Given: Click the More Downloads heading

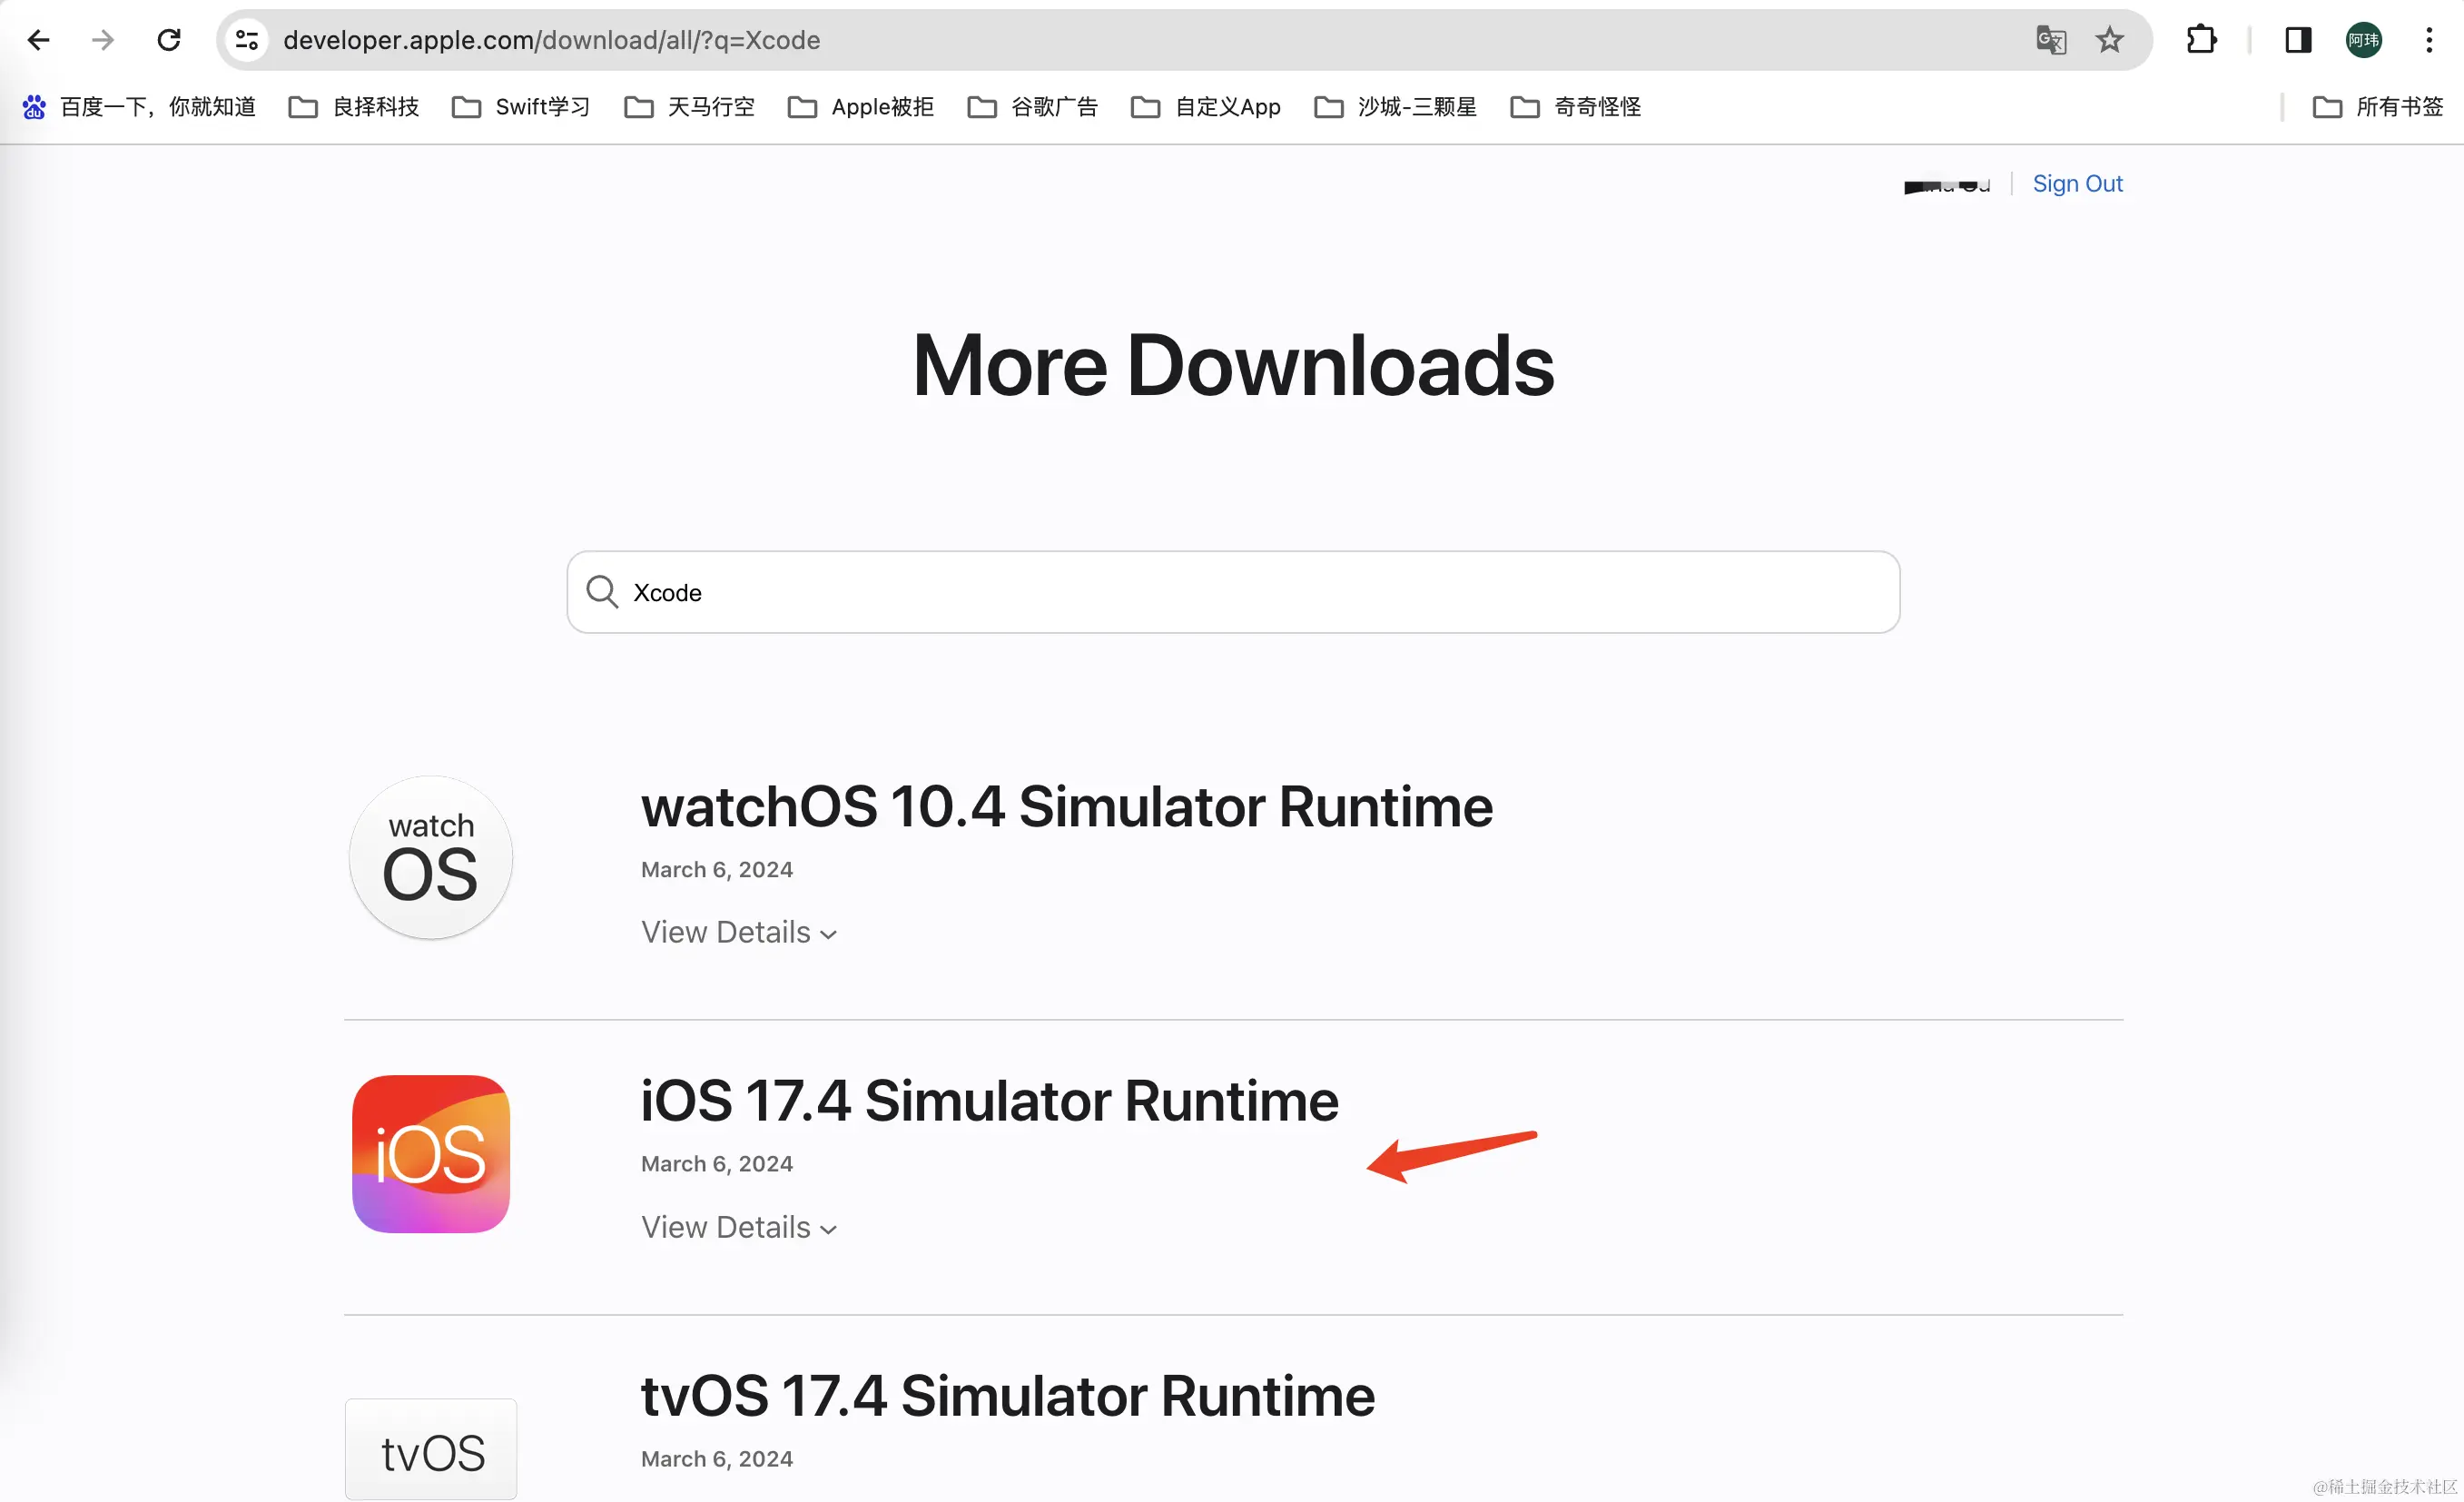Looking at the screenshot, I should click(x=1233, y=365).
